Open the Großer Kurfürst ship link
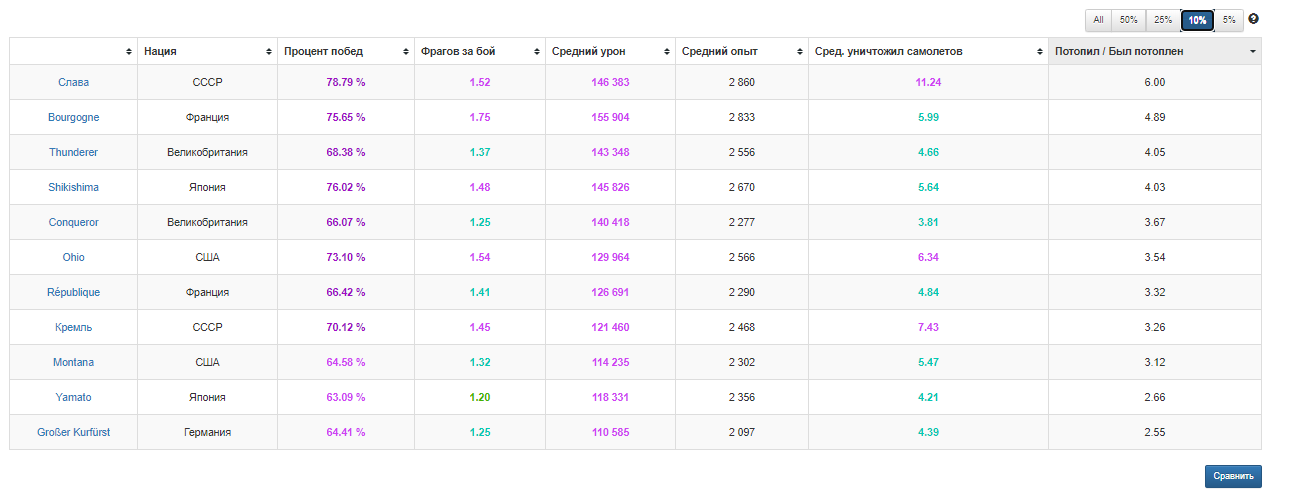Screen dimensions: 1304x501 73,432
